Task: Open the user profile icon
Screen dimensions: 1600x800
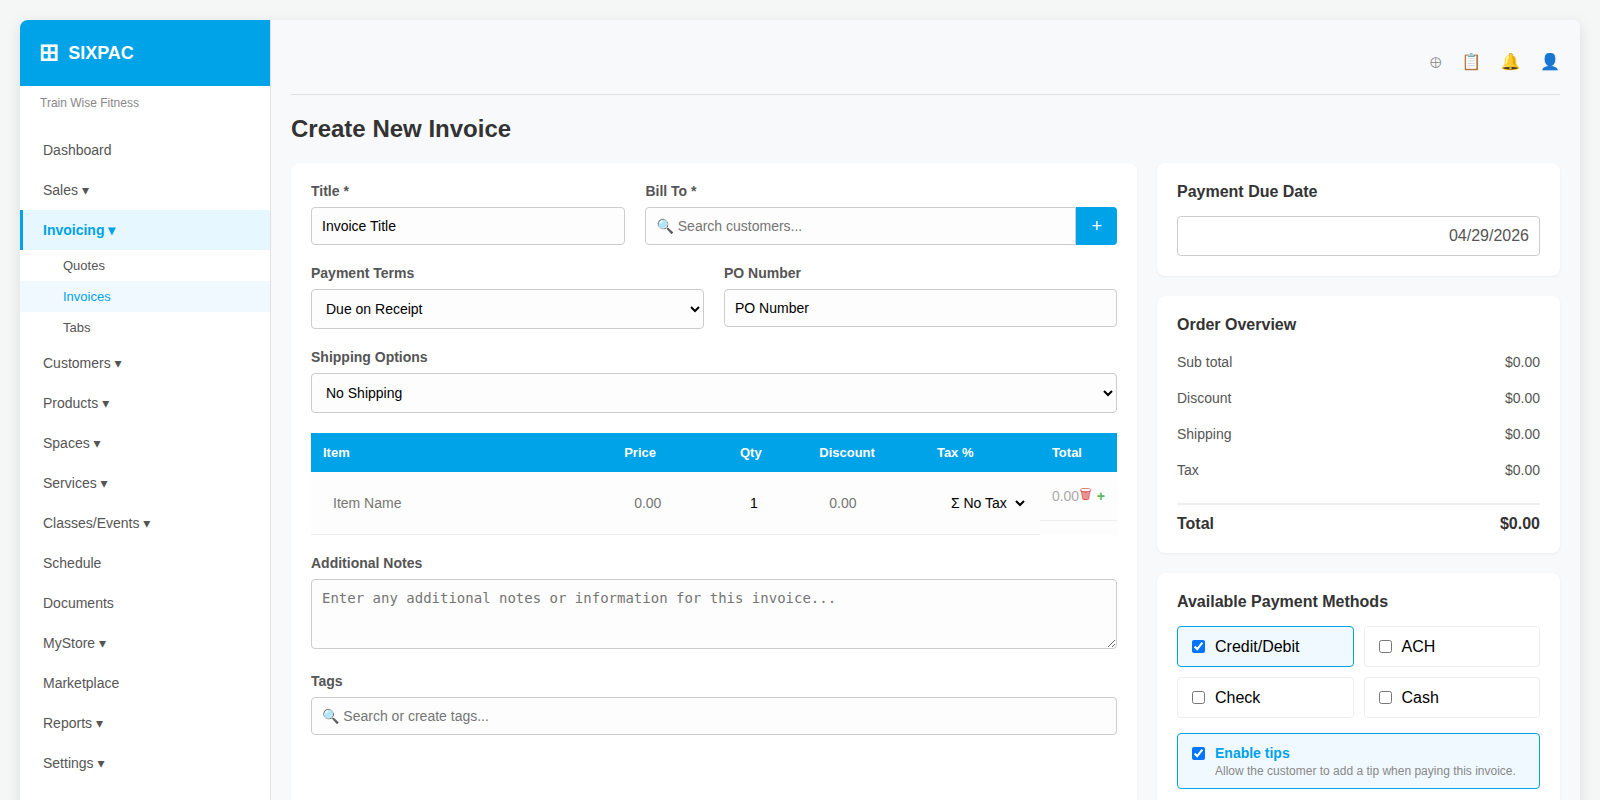Action: click(x=1550, y=62)
